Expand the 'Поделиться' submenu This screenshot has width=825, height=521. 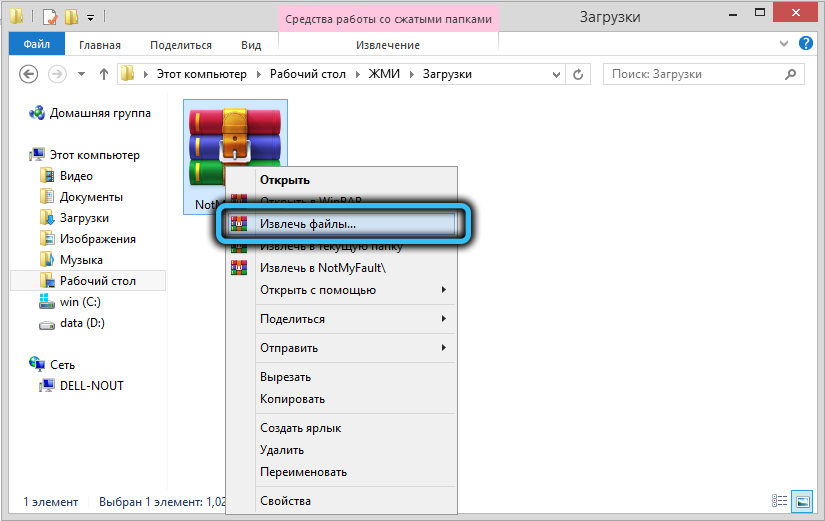pos(292,319)
